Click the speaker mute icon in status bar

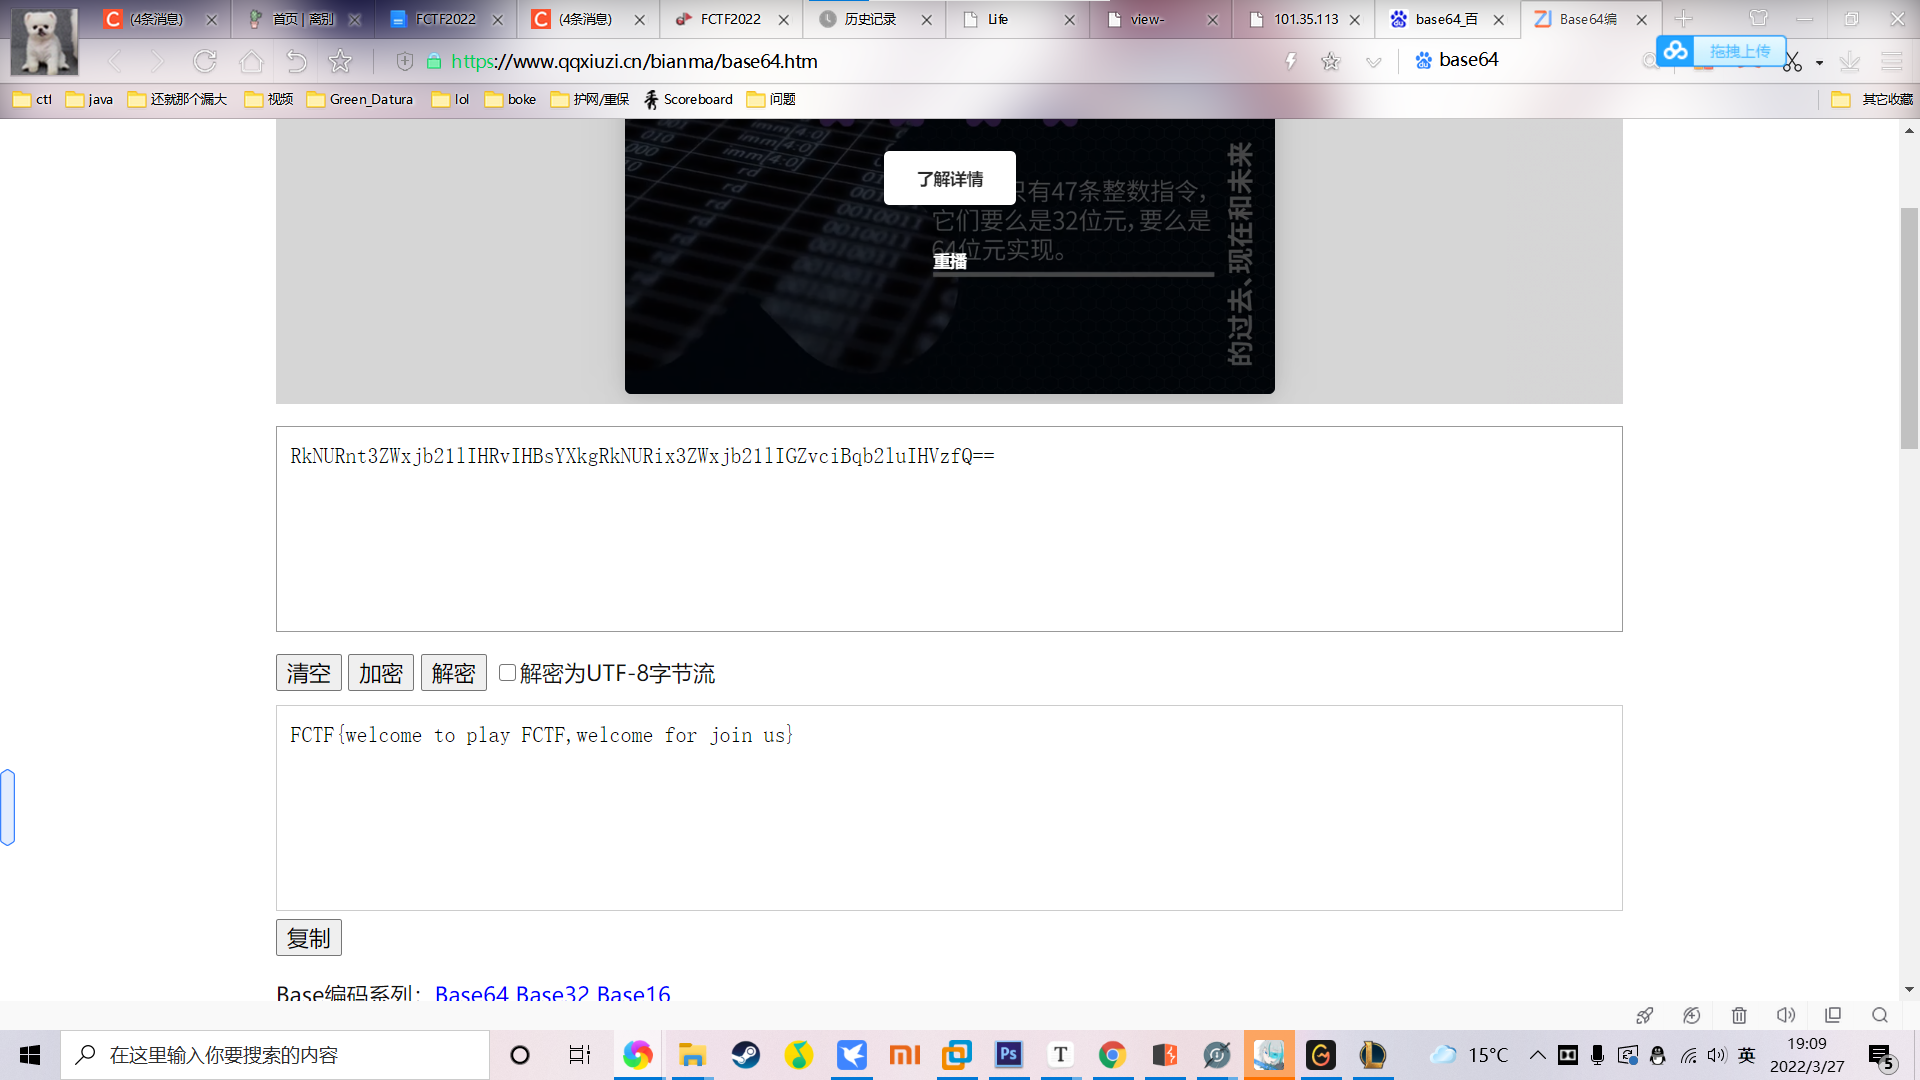pos(1786,1016)
